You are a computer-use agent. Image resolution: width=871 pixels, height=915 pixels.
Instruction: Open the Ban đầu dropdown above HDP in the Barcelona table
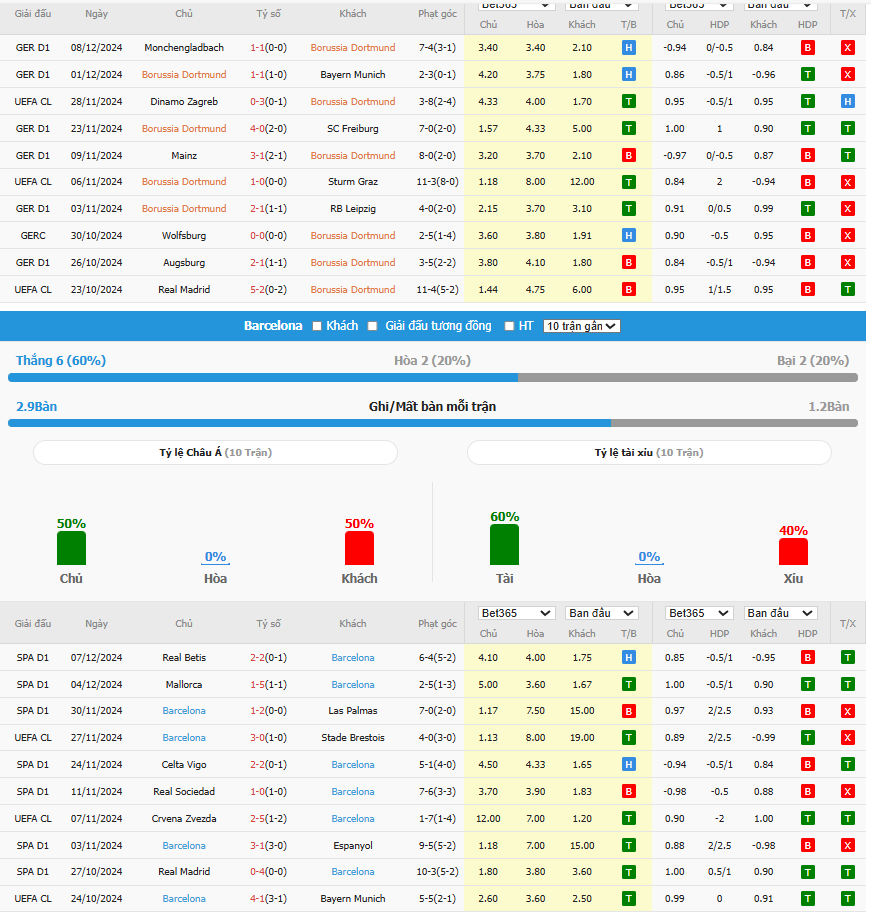(780, 613)
